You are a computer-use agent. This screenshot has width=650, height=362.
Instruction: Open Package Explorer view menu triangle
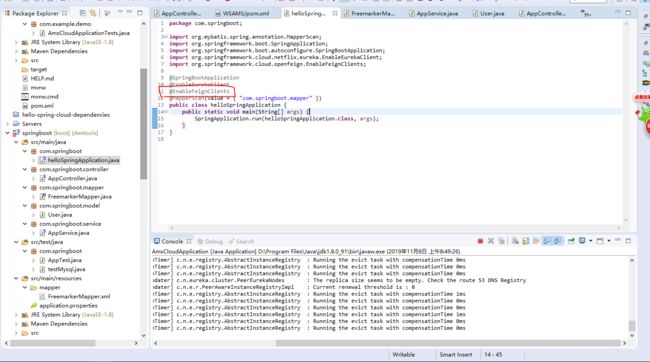tap(120, 12)
